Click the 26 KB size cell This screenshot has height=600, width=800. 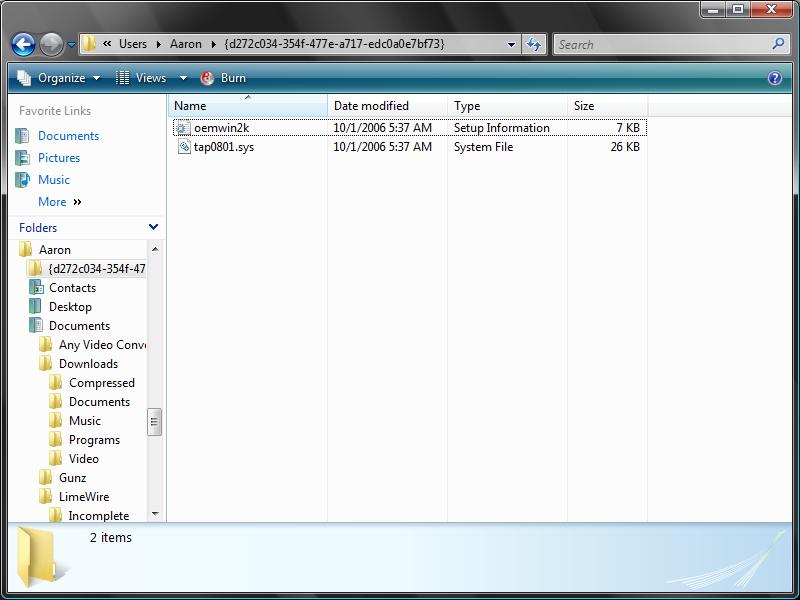tap(625, 147)
